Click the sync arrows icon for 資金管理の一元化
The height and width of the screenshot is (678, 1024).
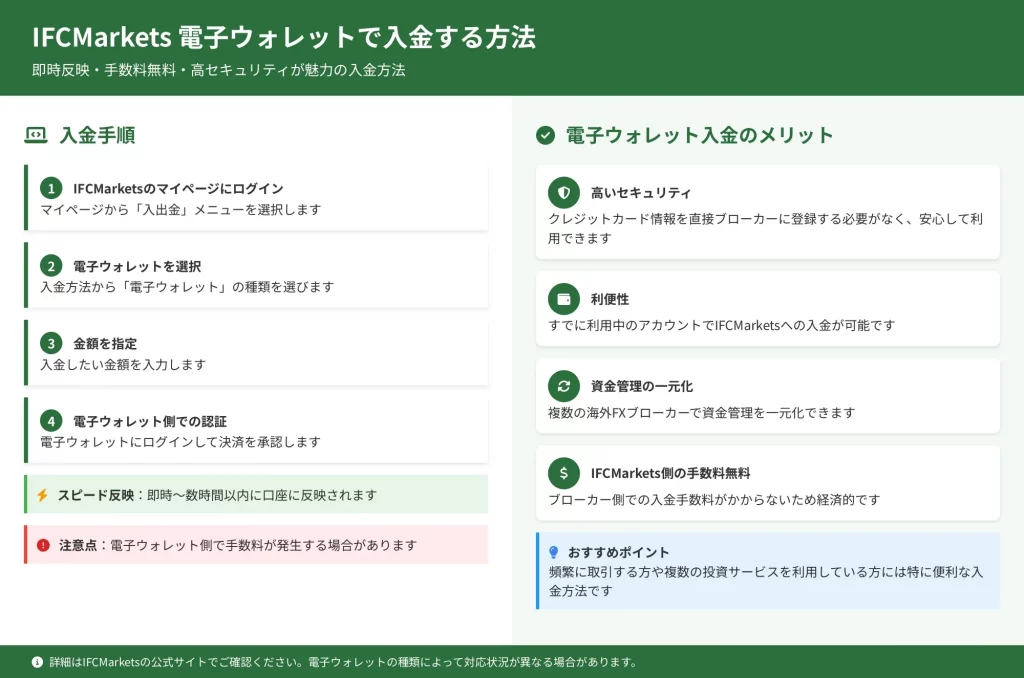[x=564, y=386]
